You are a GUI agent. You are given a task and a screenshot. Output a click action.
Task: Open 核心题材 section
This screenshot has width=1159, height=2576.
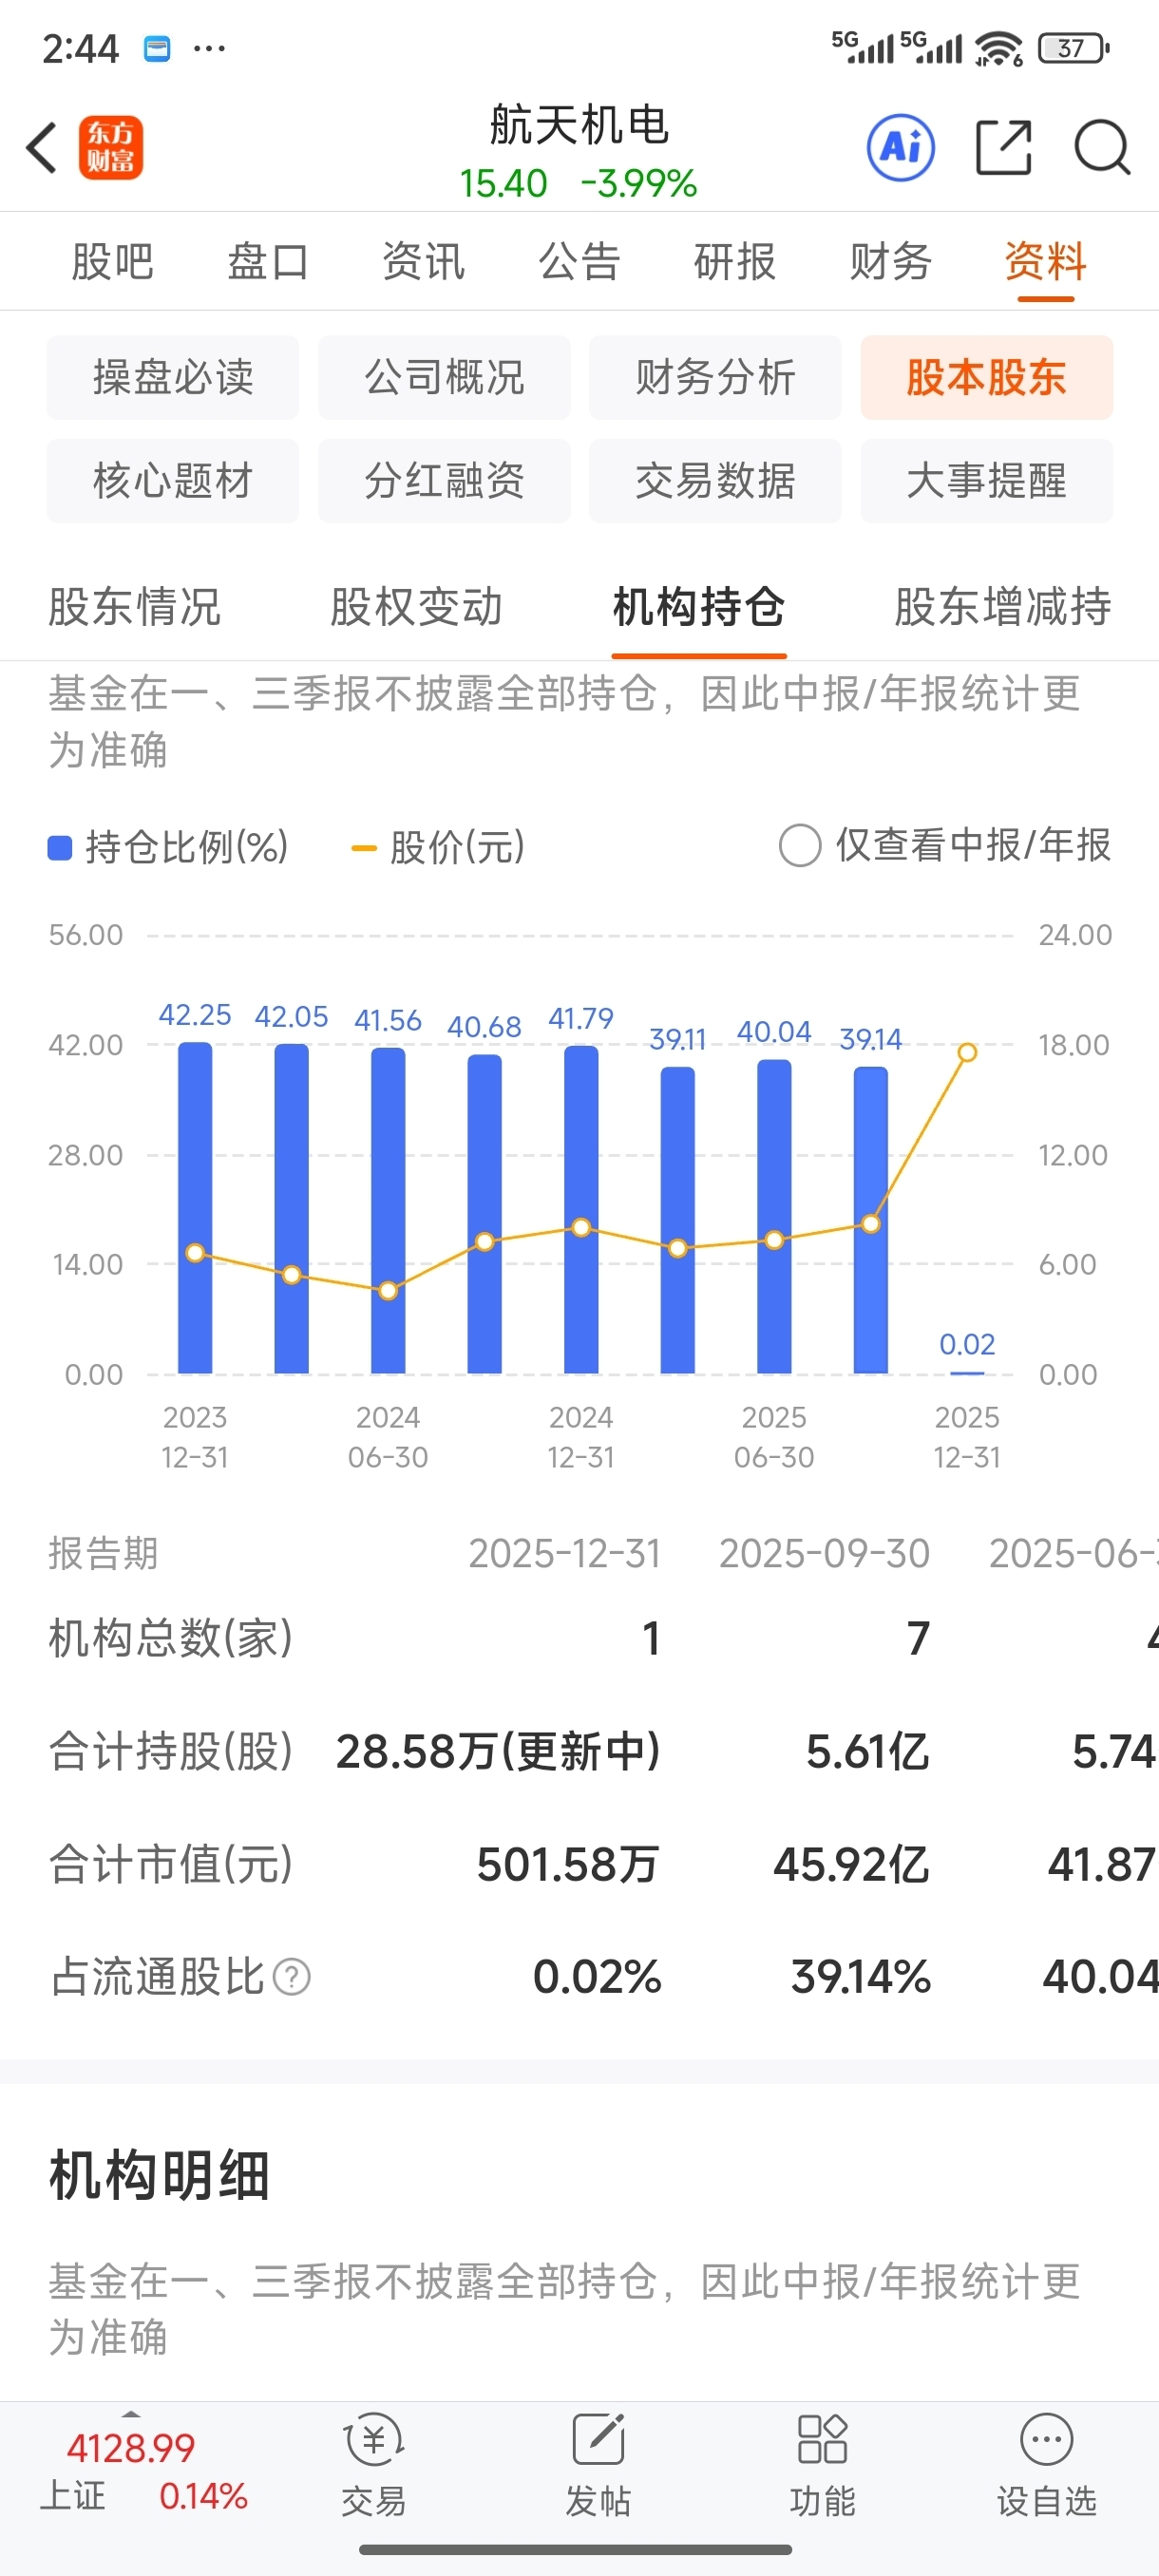coord(173,481)
